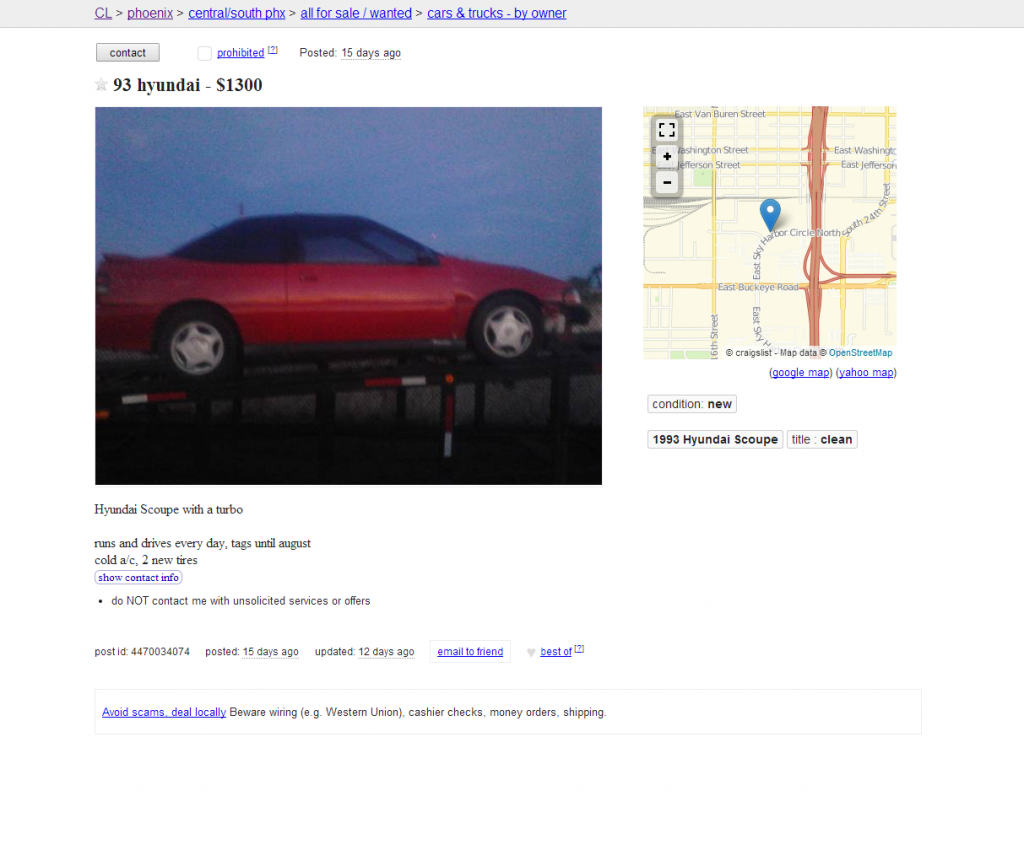
Task: Open the CL breadcrumb link
Action: 103,13
